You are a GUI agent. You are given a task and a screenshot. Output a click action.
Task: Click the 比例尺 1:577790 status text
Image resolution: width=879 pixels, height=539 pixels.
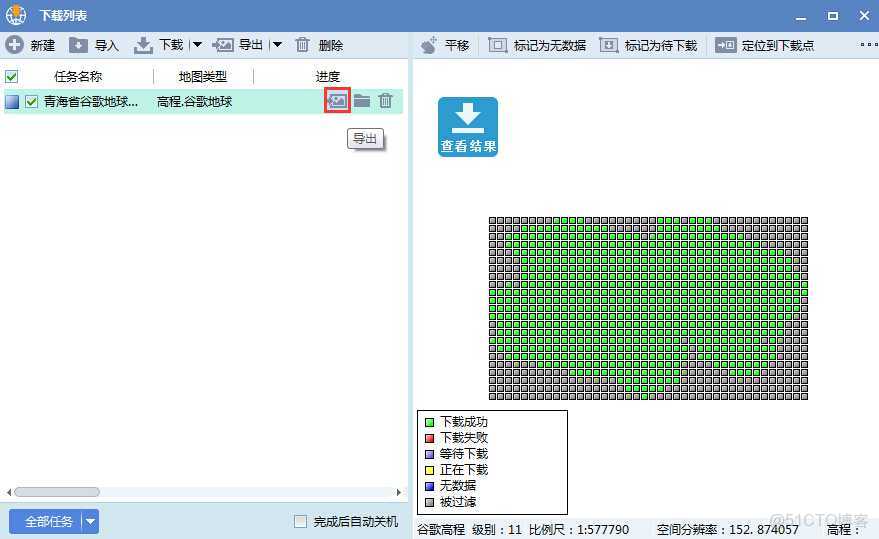click(x=579, y=529)
